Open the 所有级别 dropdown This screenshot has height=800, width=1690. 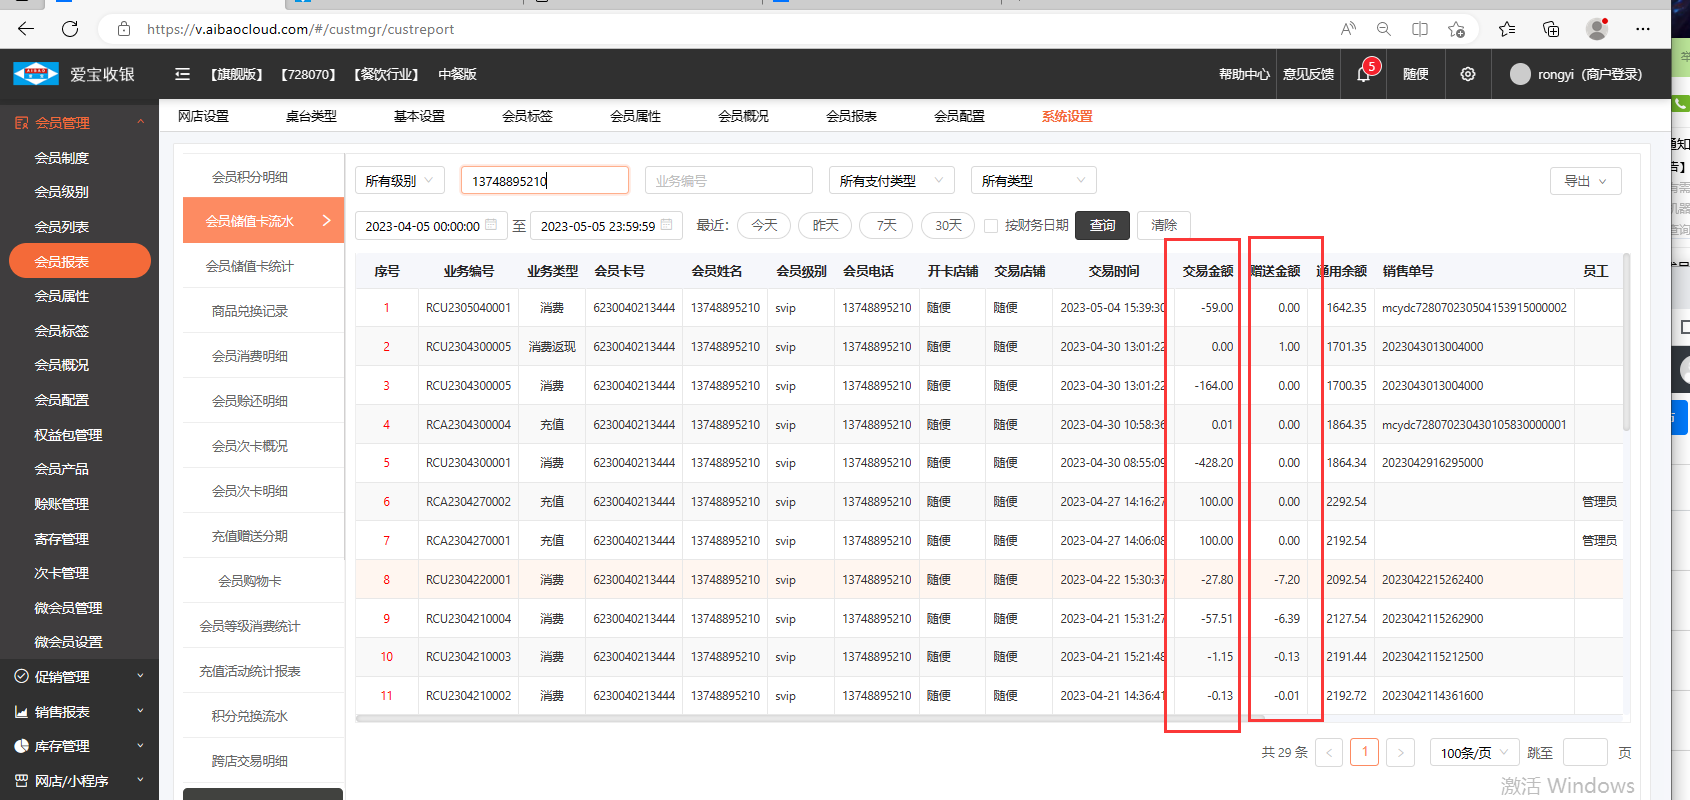coord(400,181)
